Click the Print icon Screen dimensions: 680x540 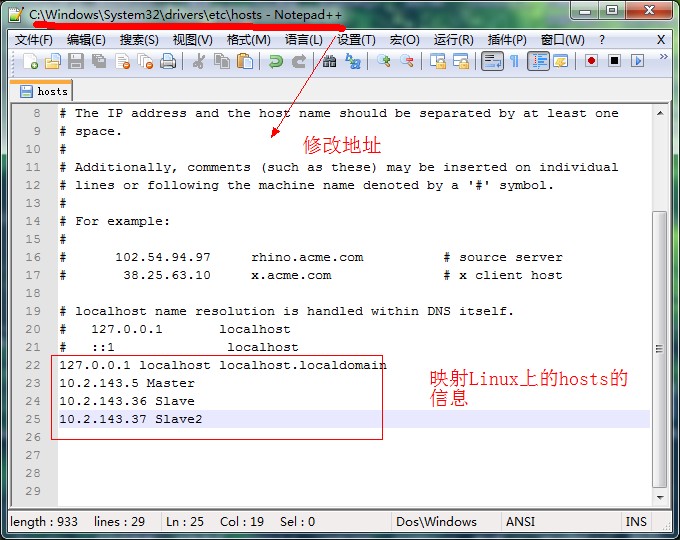click(168, 61)
